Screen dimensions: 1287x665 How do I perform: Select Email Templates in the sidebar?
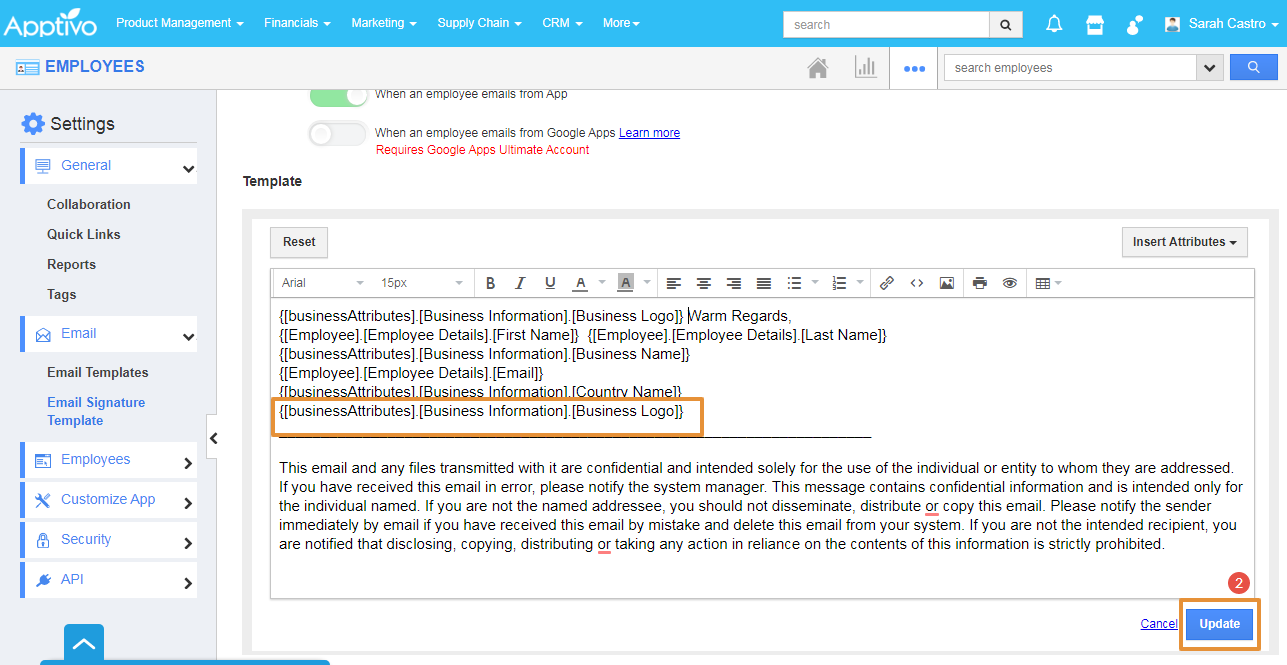coord(97,372)
